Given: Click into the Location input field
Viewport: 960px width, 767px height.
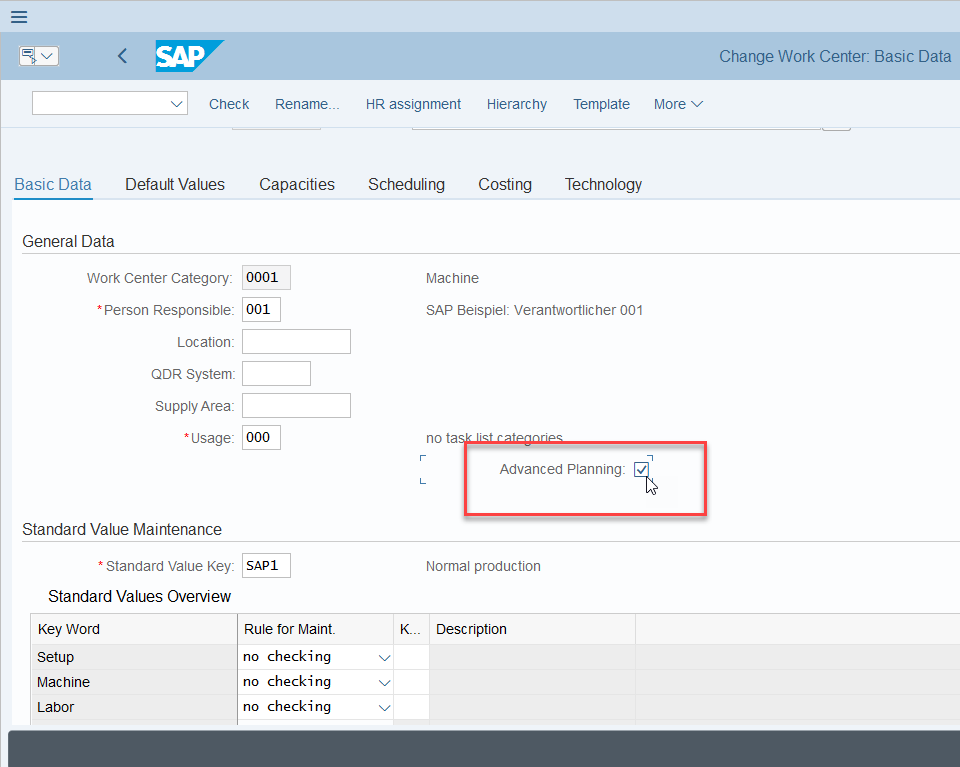Looking at the screenshot, I should pyautogui.click(x=296, y=342).
